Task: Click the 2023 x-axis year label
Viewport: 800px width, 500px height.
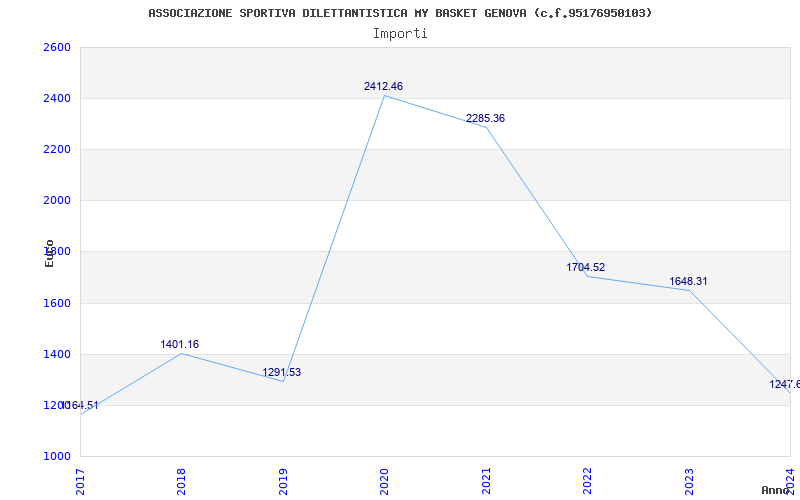Action: click(689, 482)
